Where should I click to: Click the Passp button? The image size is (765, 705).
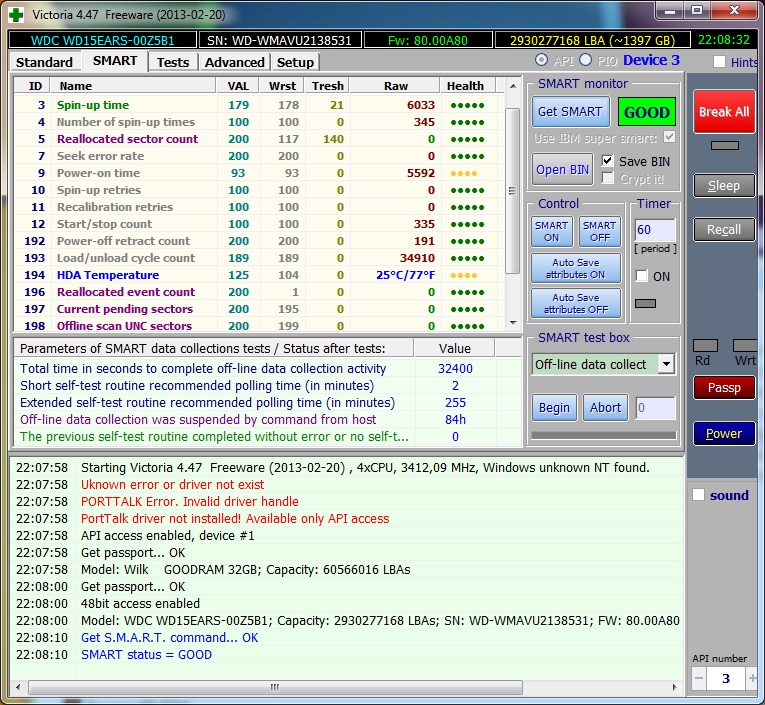tap(724, 388)
